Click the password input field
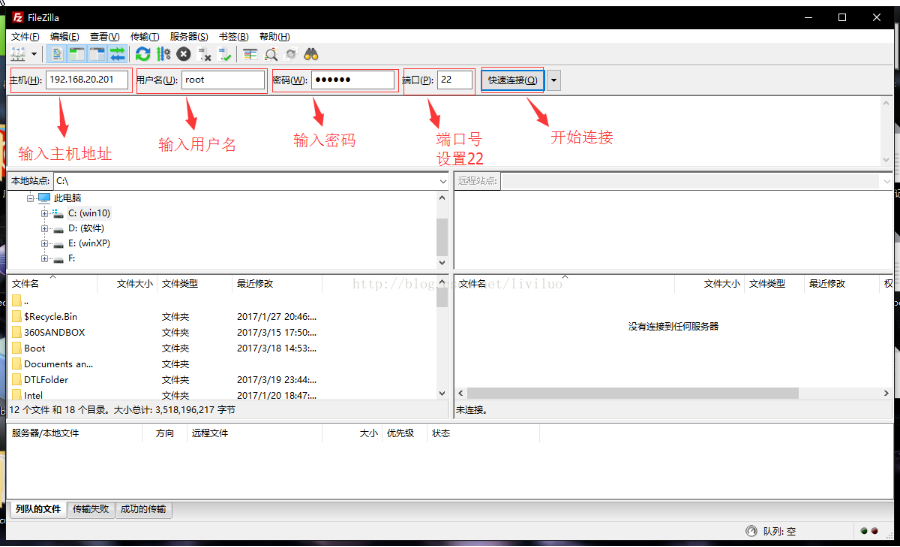Image resolution: width=900 pixels, height=547 pixels. tap(353, 80)
